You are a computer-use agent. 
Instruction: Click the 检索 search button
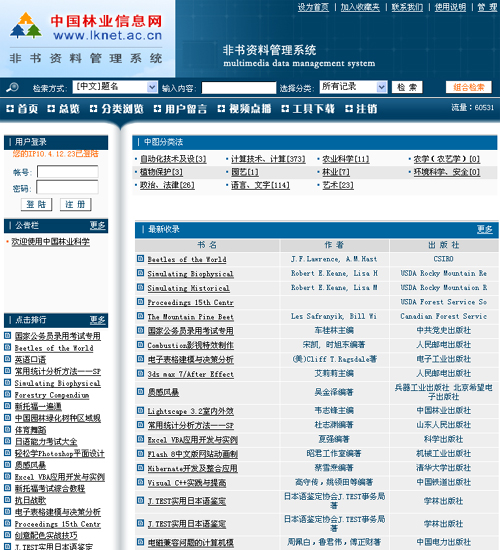point(407,87)
